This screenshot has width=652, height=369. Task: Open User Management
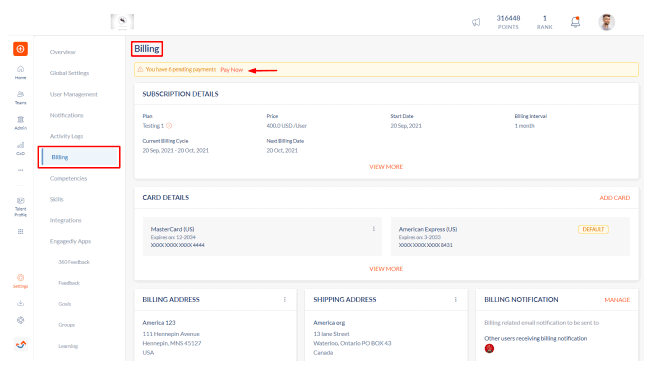74,94
